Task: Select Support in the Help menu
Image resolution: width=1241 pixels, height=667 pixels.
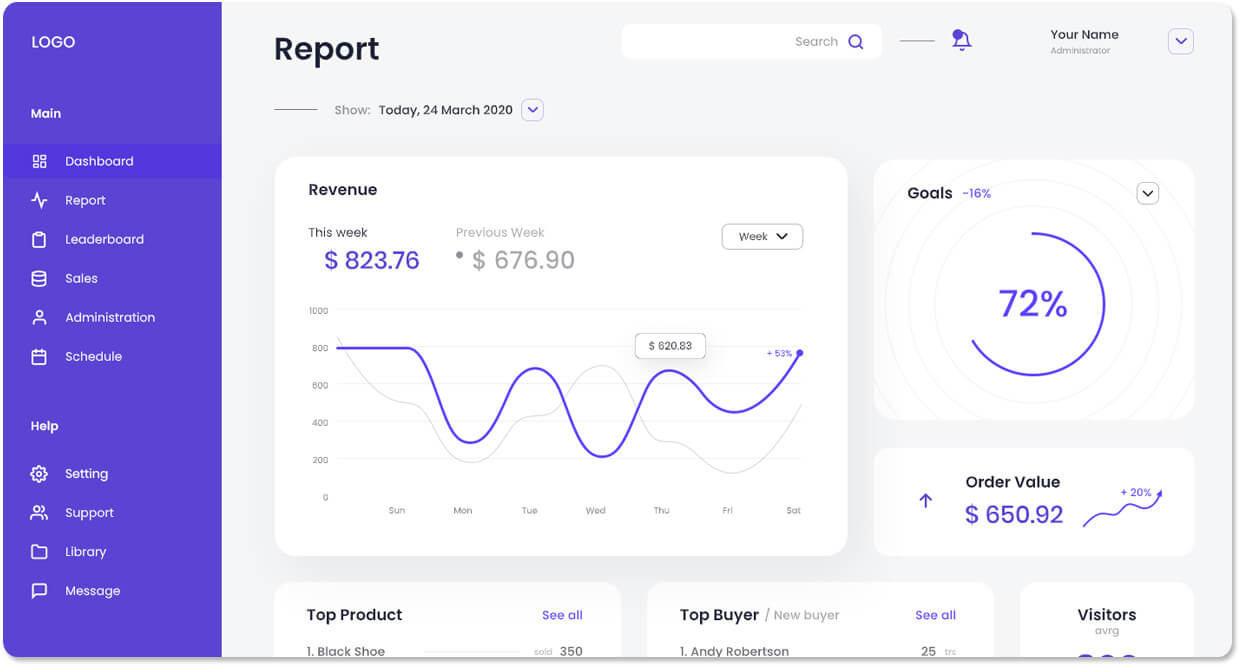Action: coord(89,513)
